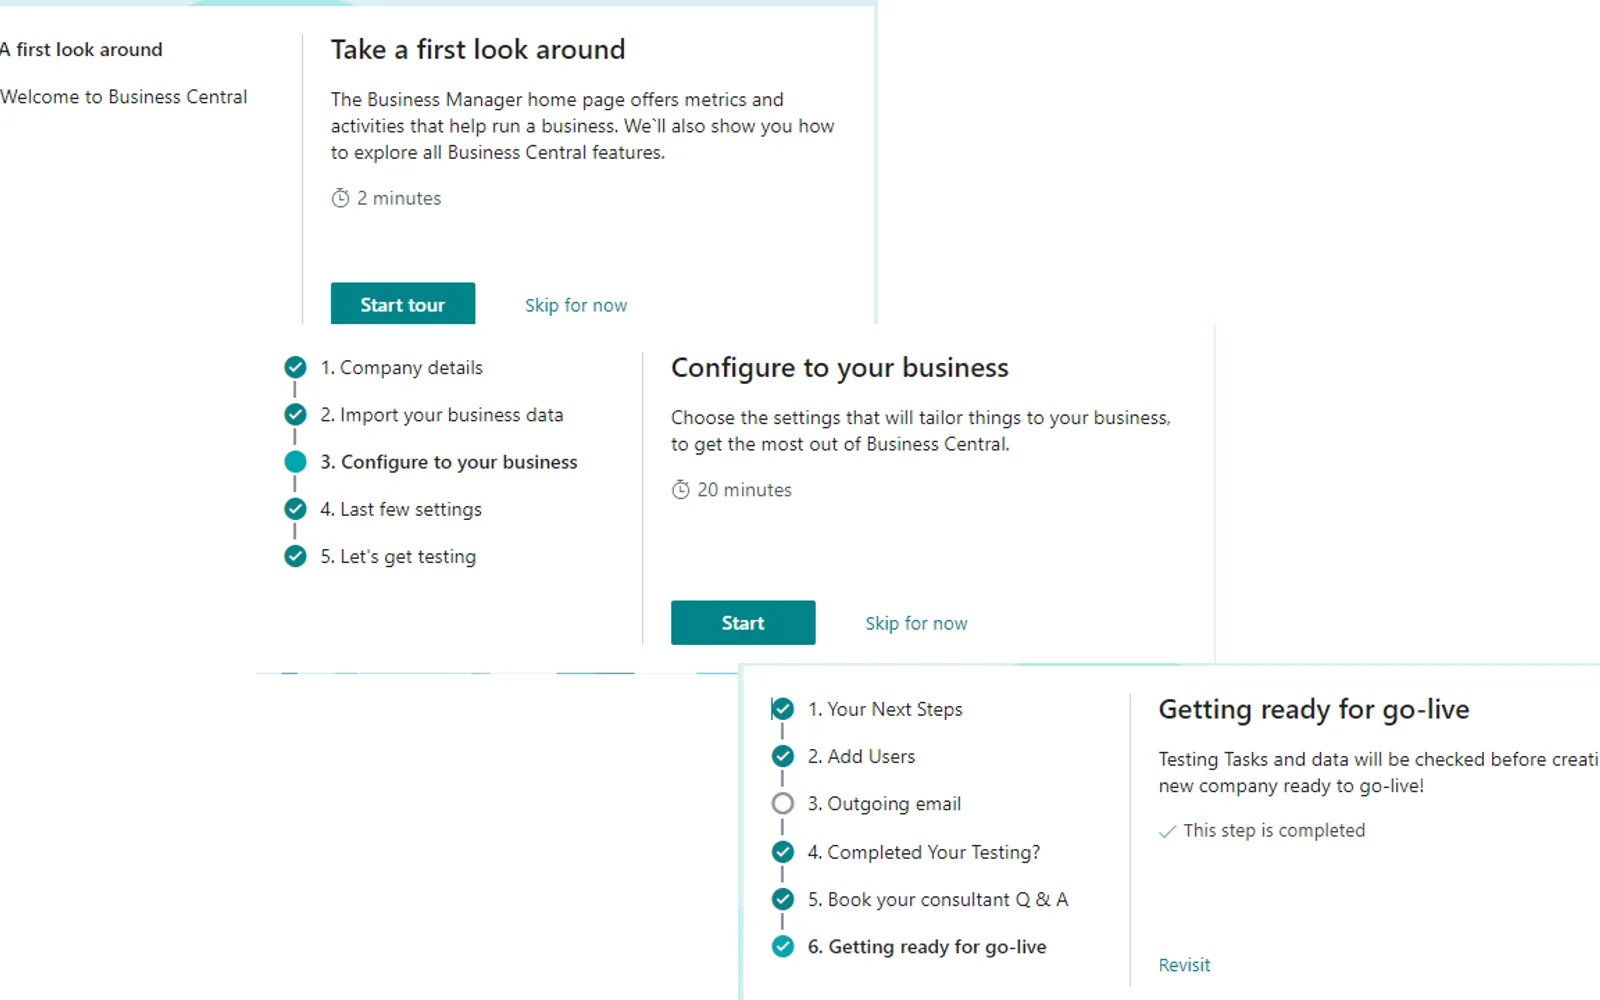
Task: Click the Start tour button
Action: (403, 304)
